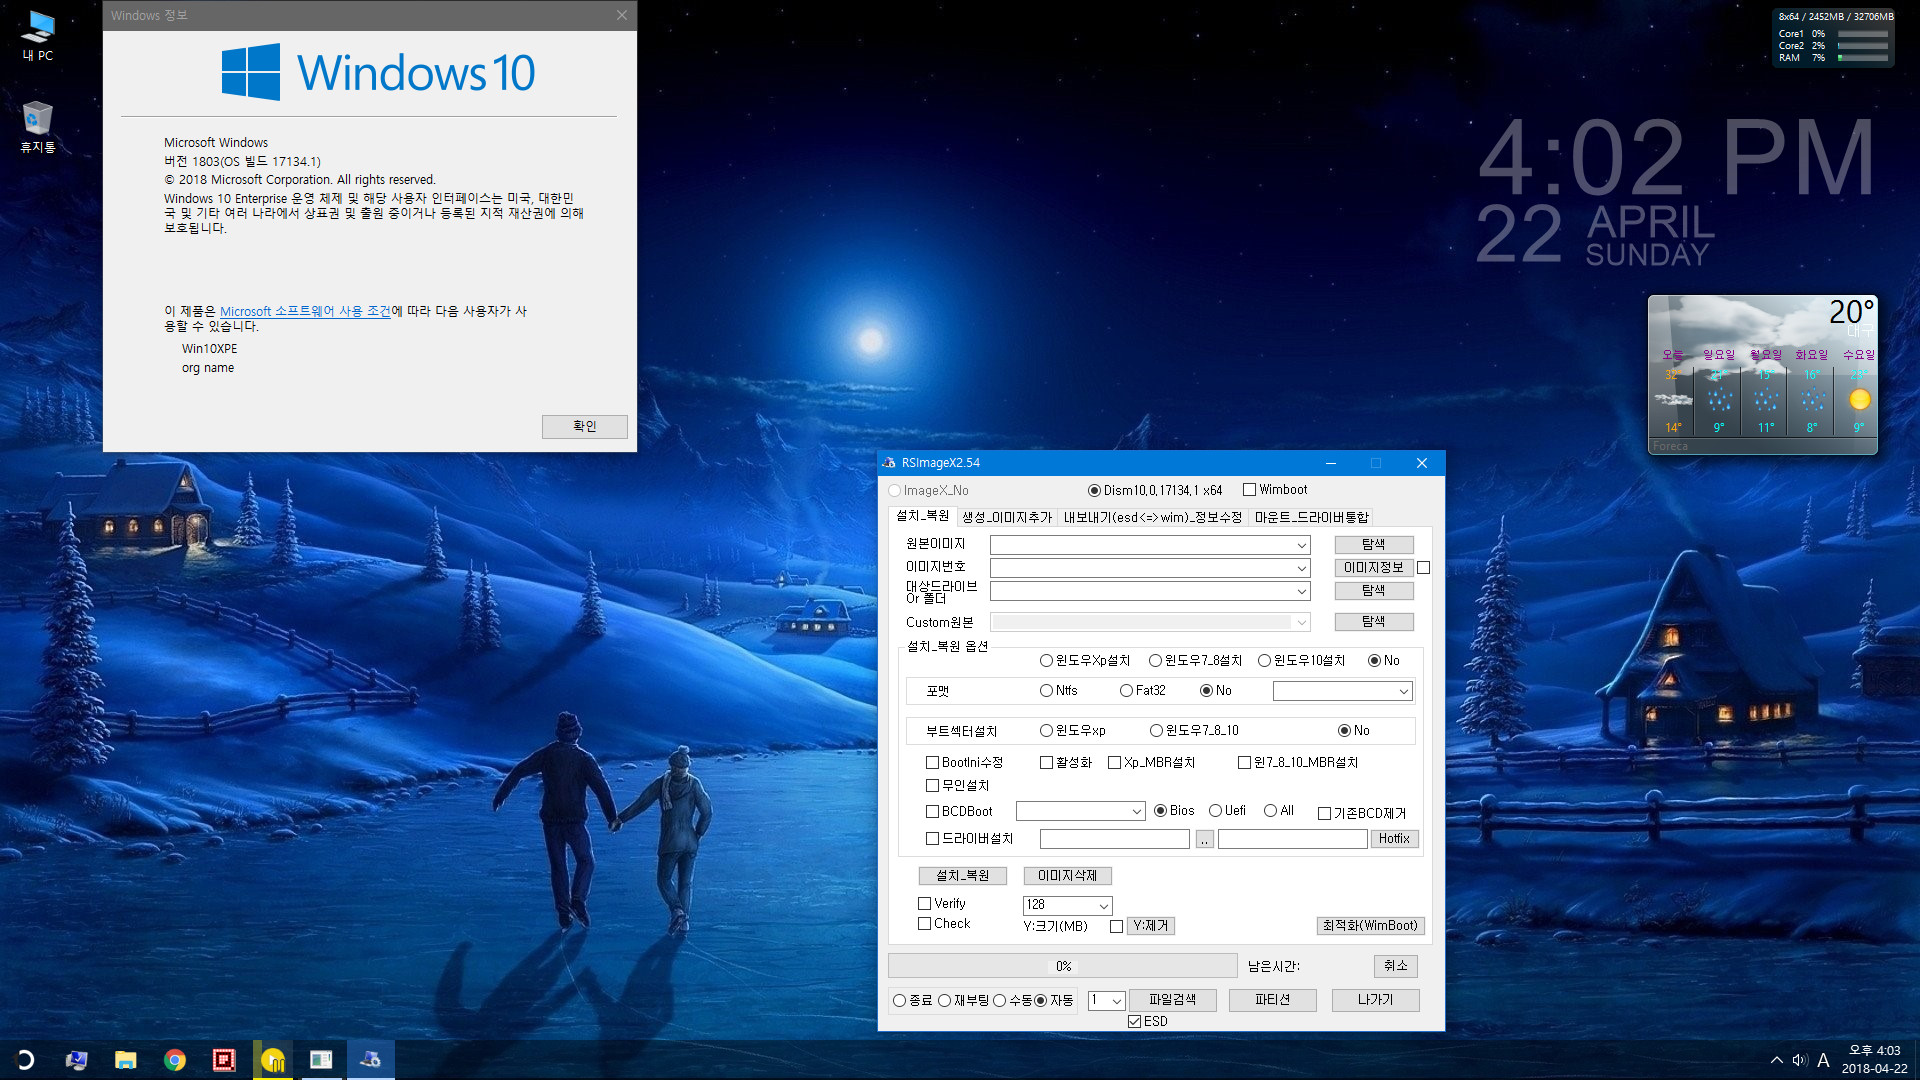This screenshot has width=1920, height=1080.
Task: Tick the BootIni수정 checkbox
Action: [x=932, y=763]
